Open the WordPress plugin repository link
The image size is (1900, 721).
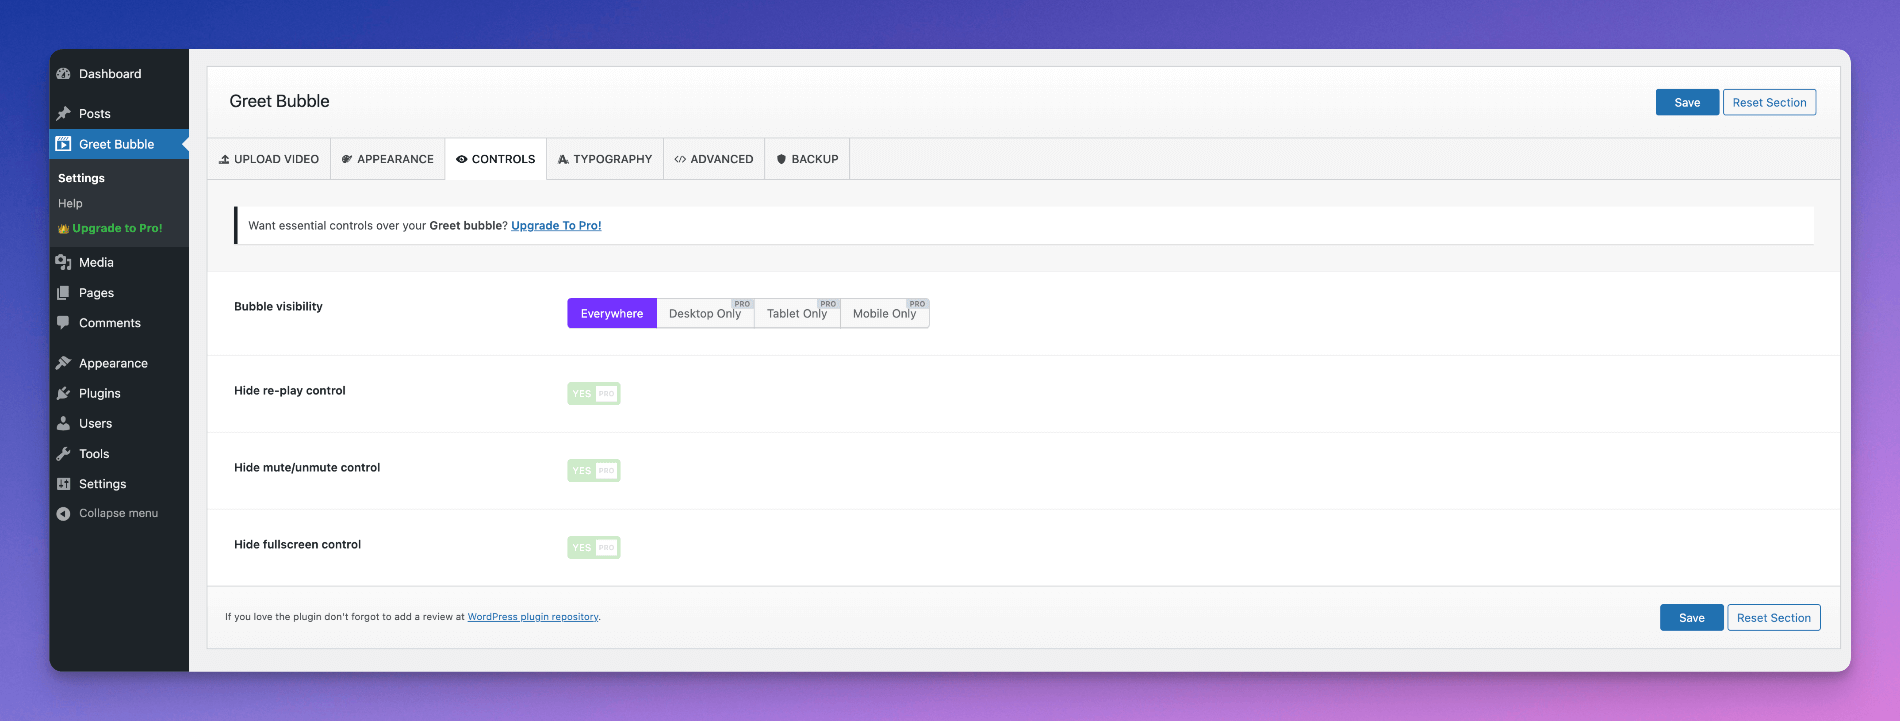533,617
